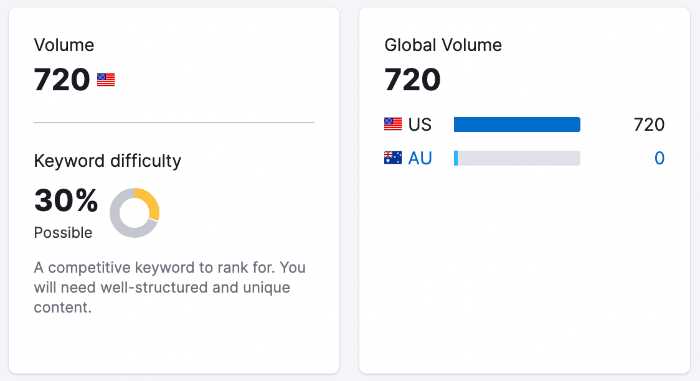Click the US volume bar
The width and height of the screenshot is (700, 381).
[x=517, y=124]
